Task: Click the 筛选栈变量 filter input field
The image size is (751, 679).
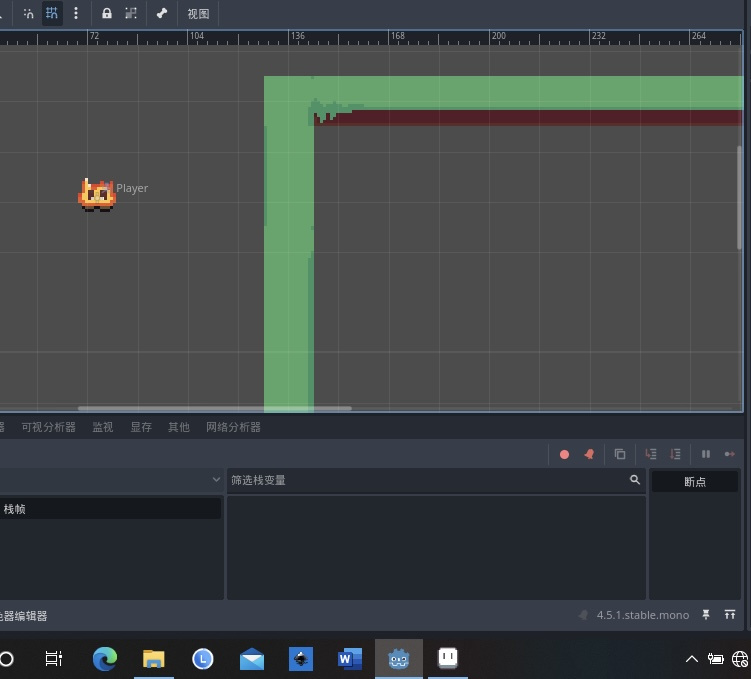Action: click(x=436, y=480)
